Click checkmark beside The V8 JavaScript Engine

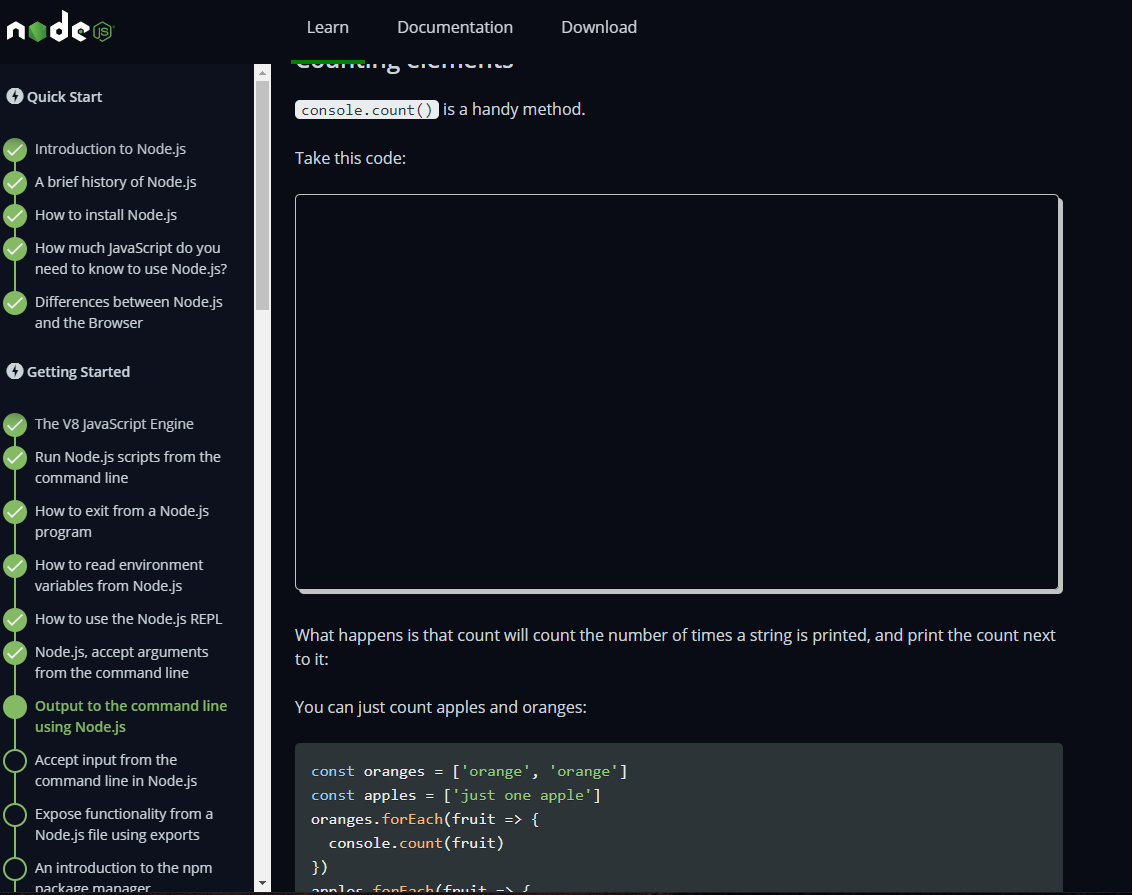point(15,425)
